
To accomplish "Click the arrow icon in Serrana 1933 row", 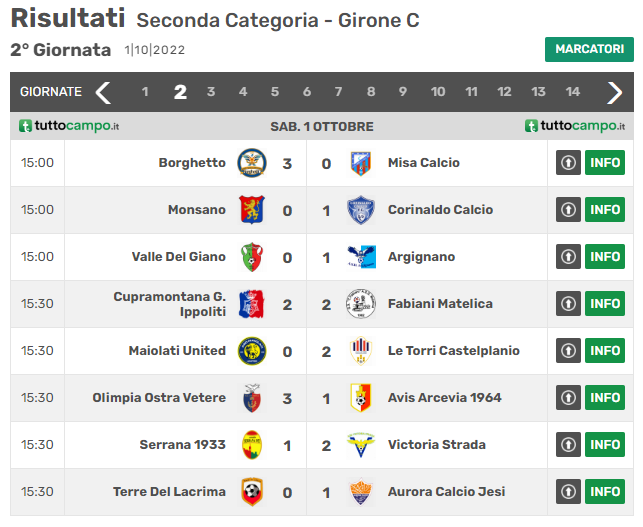I will click(568, 445).
